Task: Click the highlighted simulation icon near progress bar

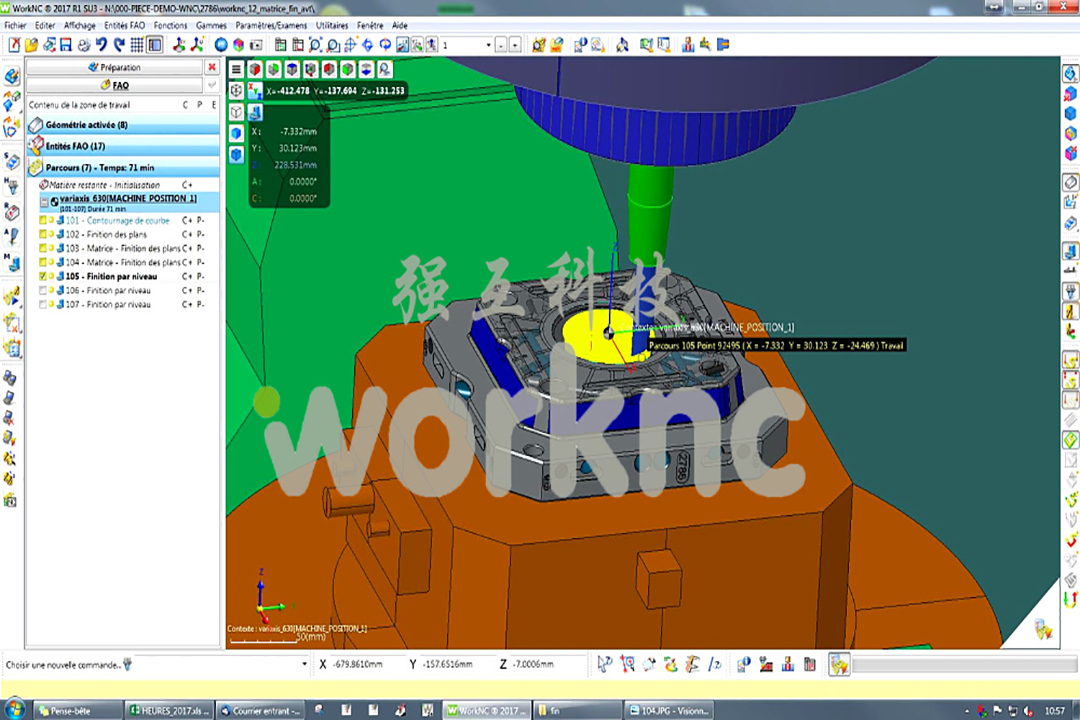Action: point(839,664)
